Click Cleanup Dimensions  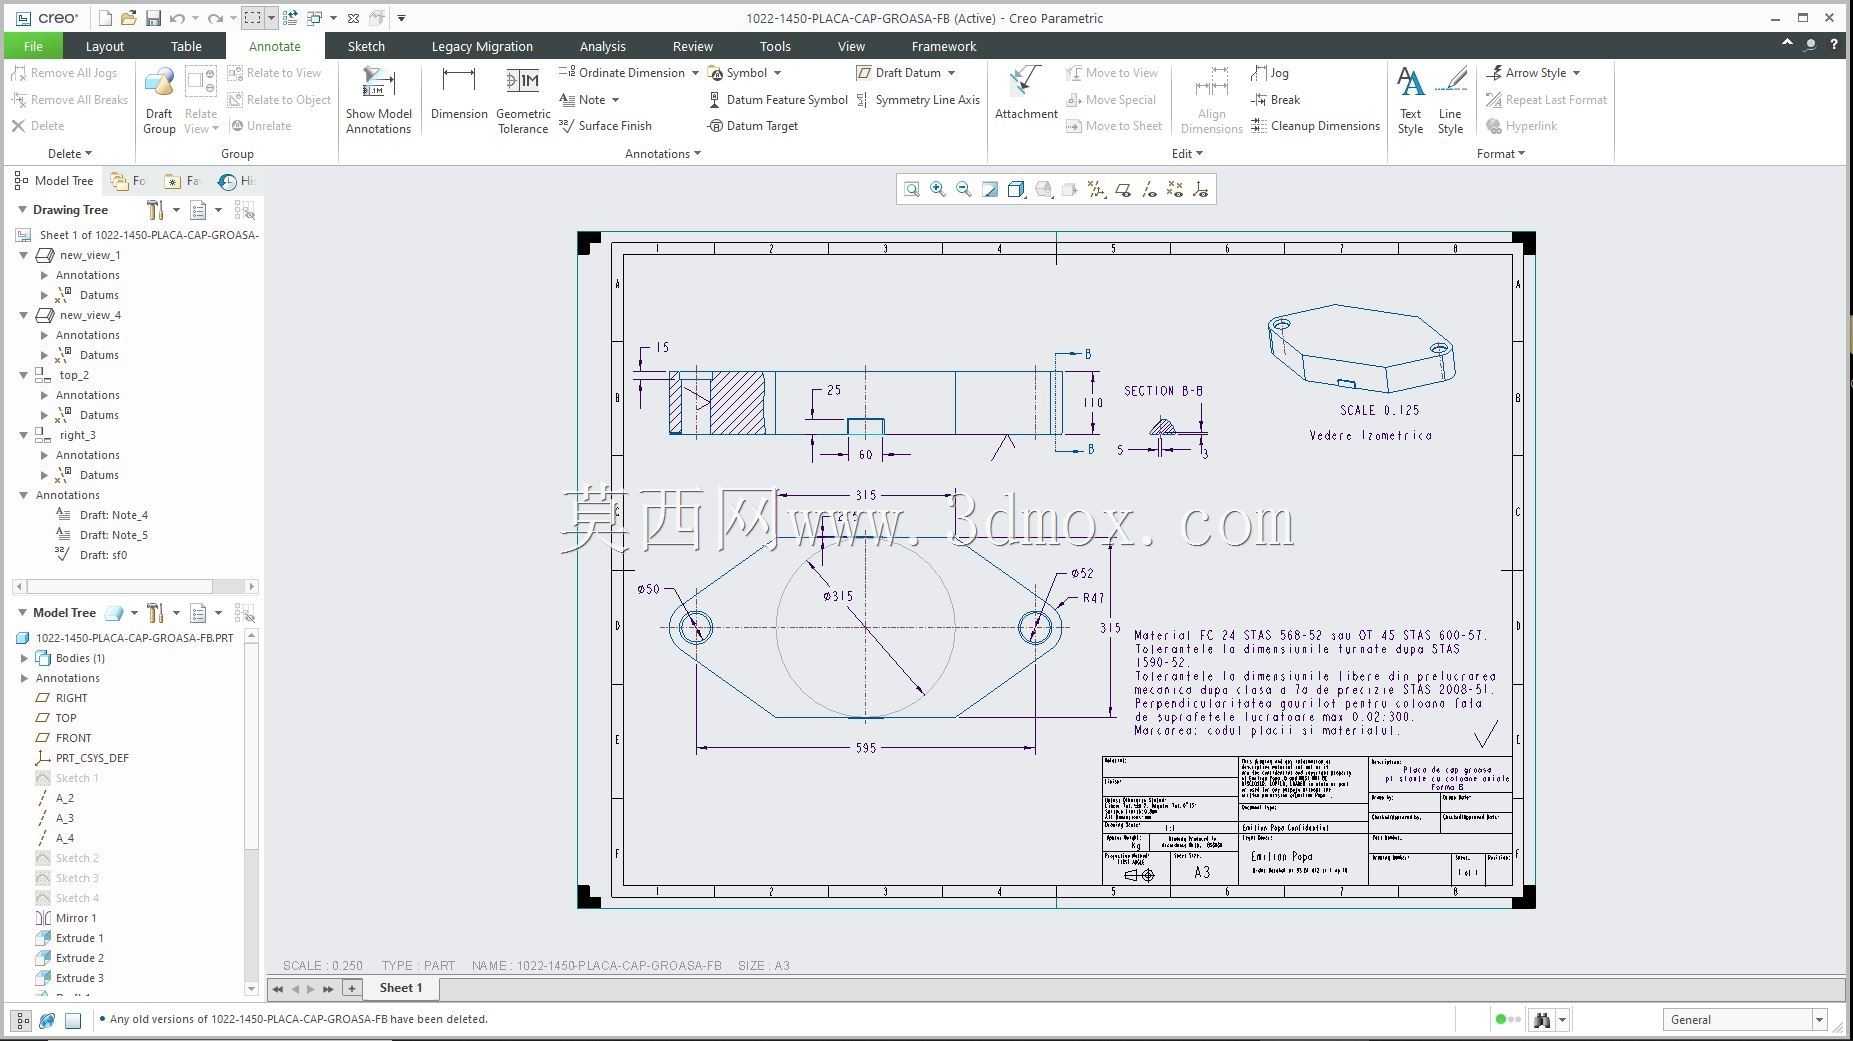coord(1315,126)
